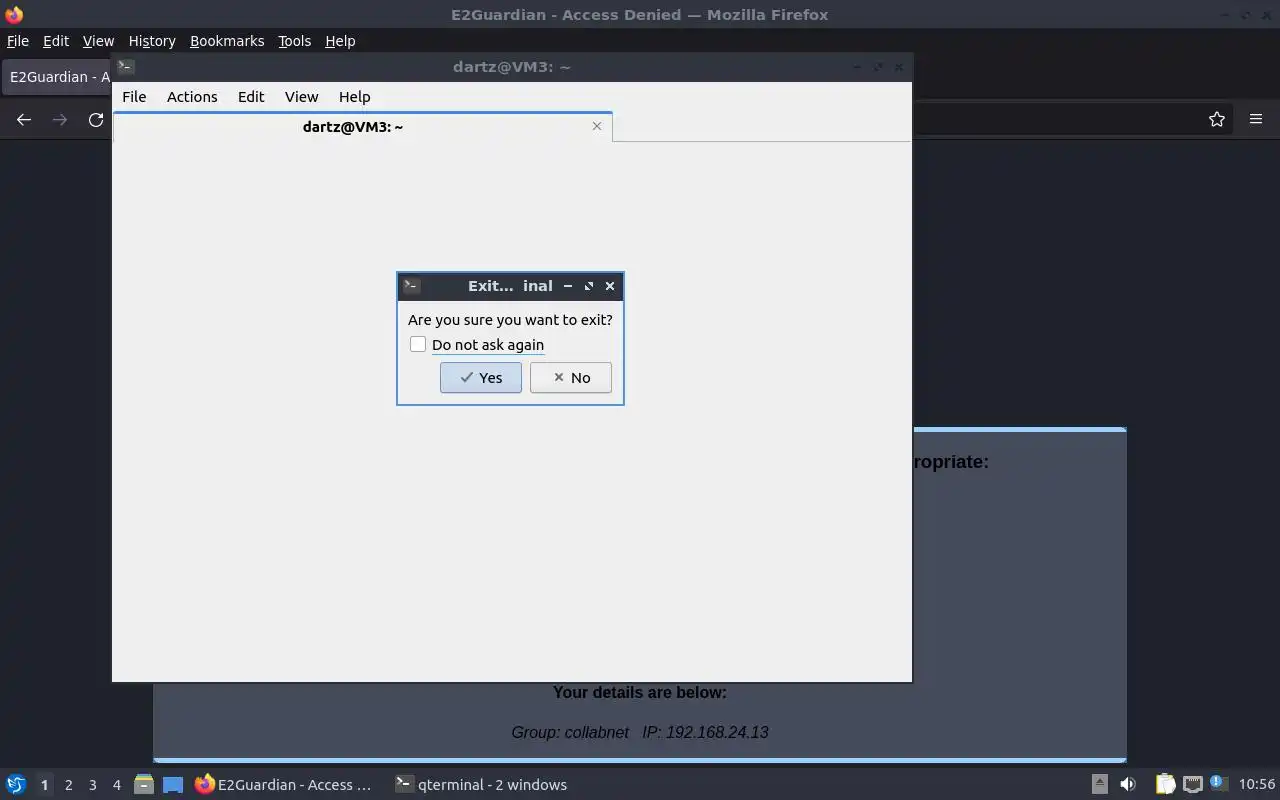Click the removable media eject tray icon
Image resolution: width=1280 pixels, height=800 pixels.
coord(1099,784)
